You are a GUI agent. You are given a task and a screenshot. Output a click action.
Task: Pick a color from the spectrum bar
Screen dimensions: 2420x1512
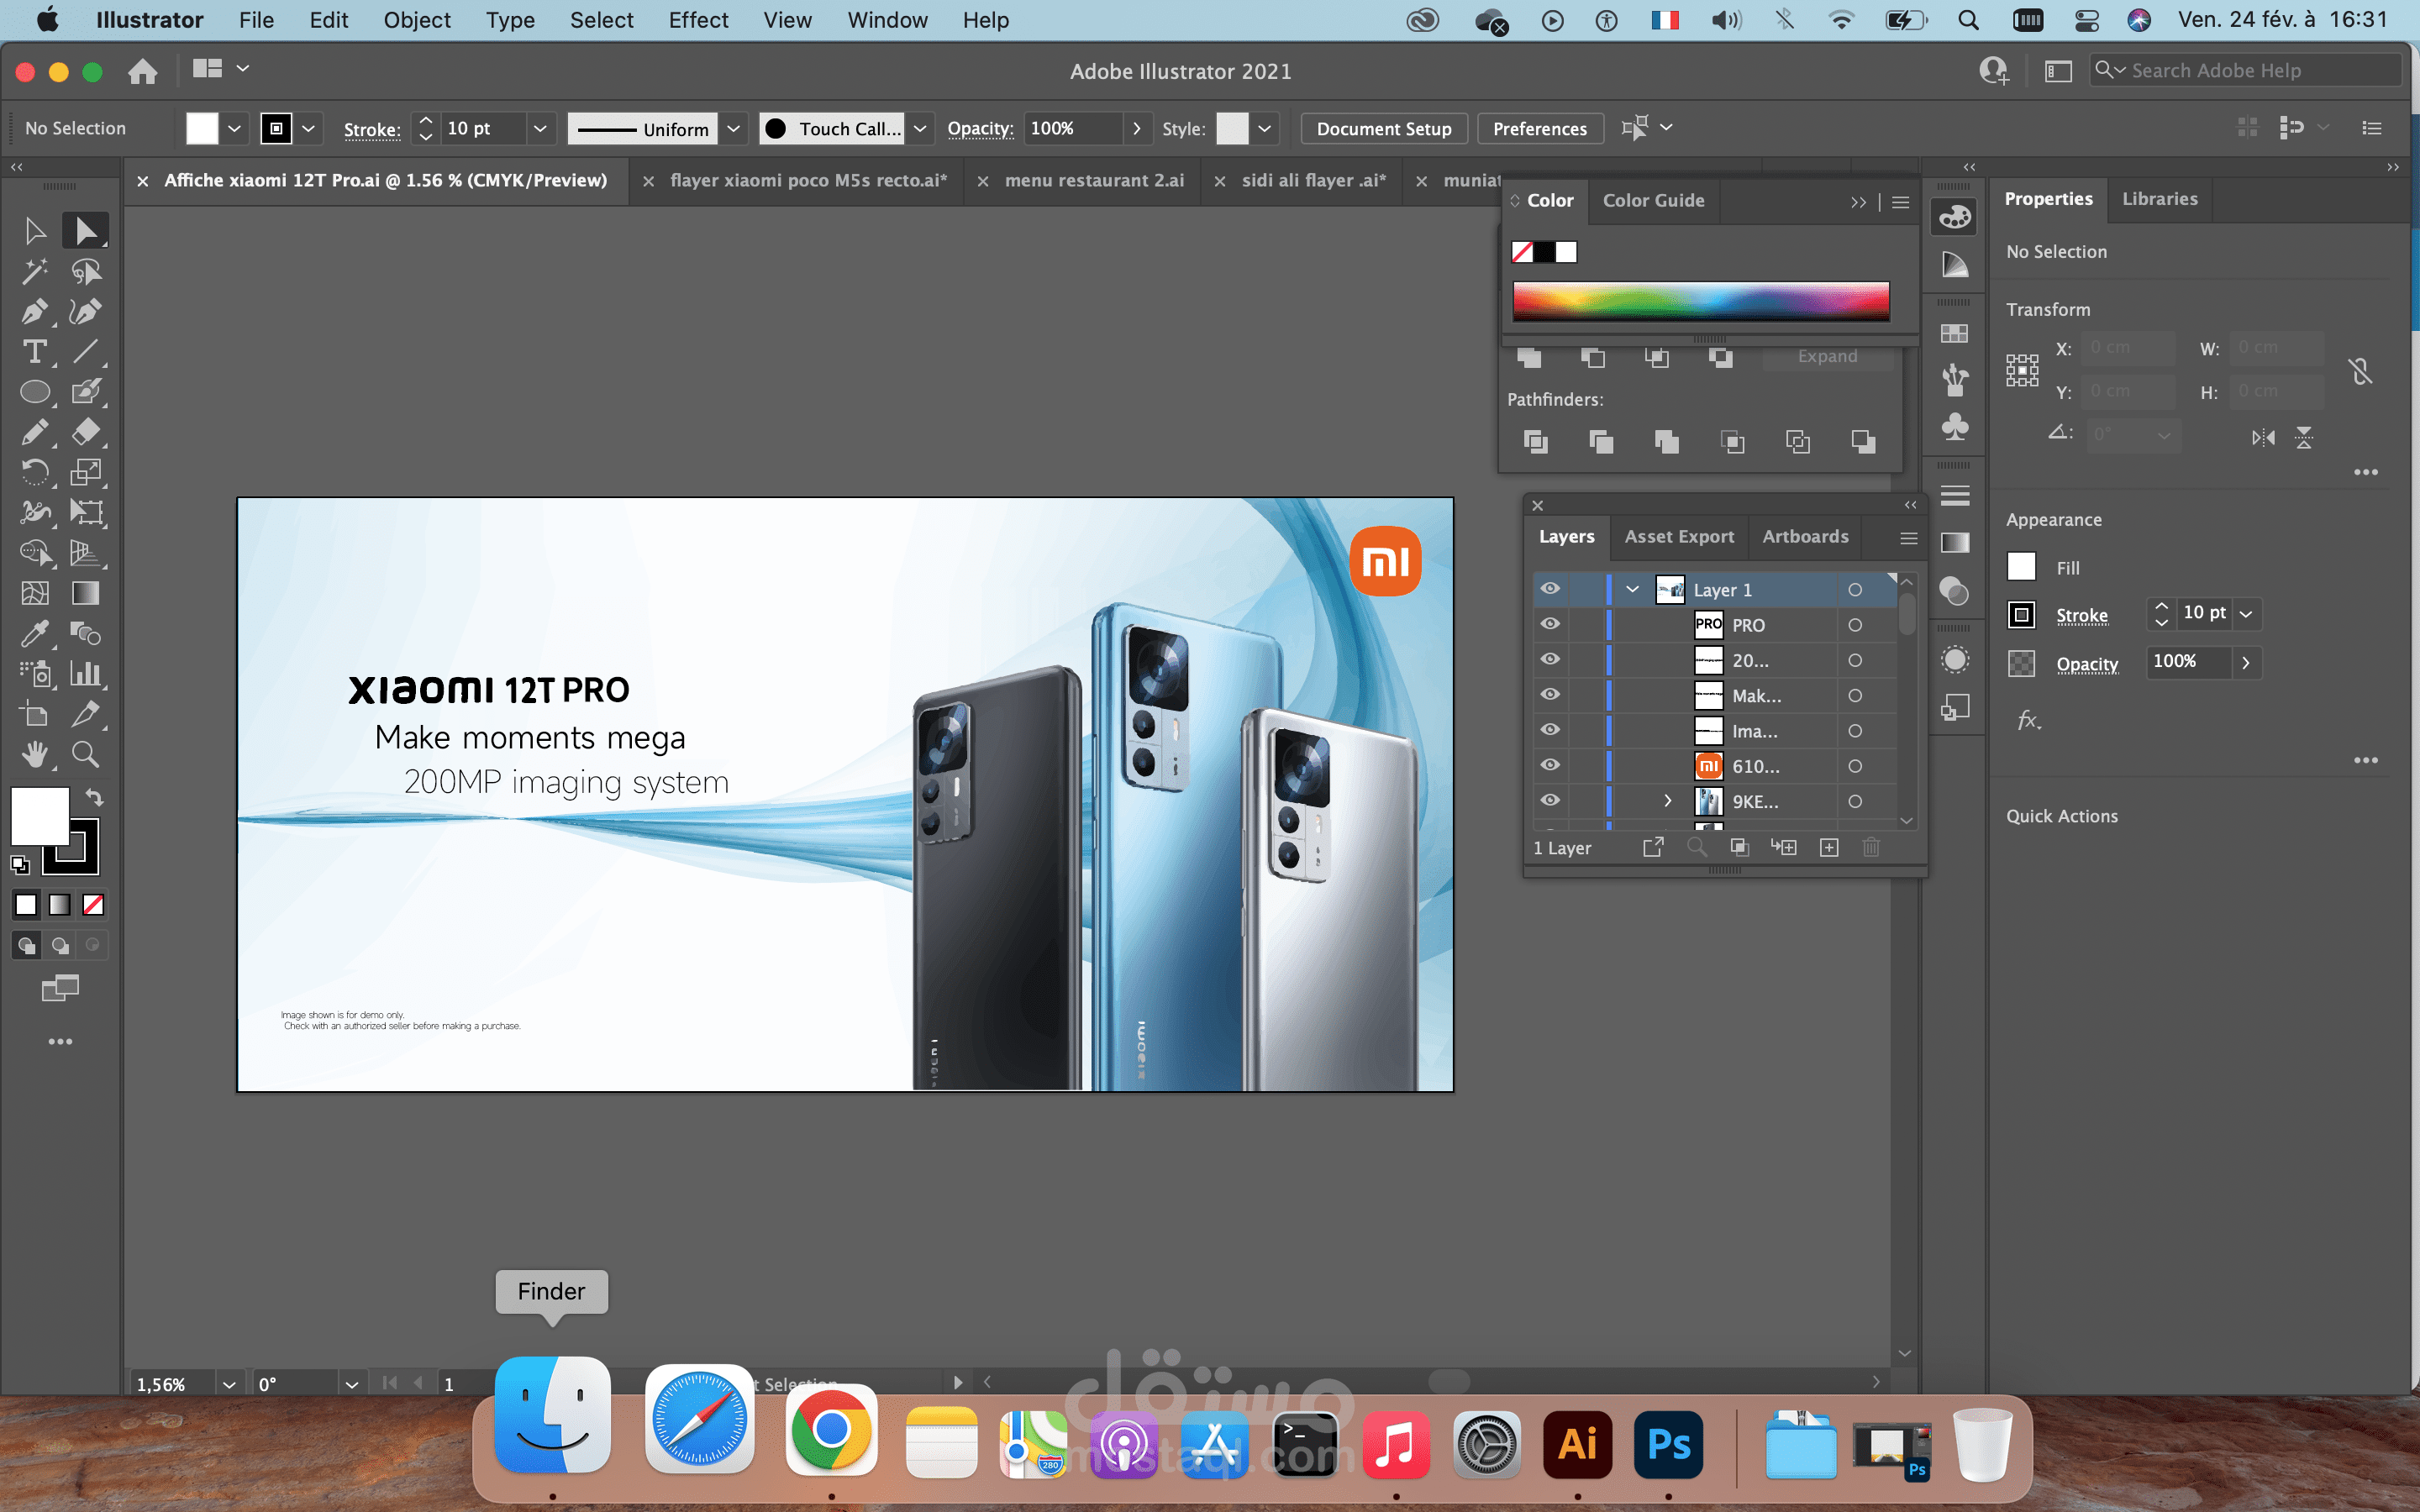[1700, 300]
